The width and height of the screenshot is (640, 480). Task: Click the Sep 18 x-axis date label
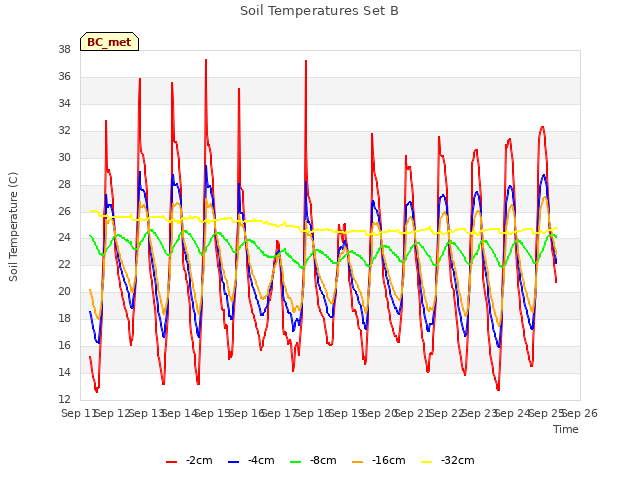313,413
